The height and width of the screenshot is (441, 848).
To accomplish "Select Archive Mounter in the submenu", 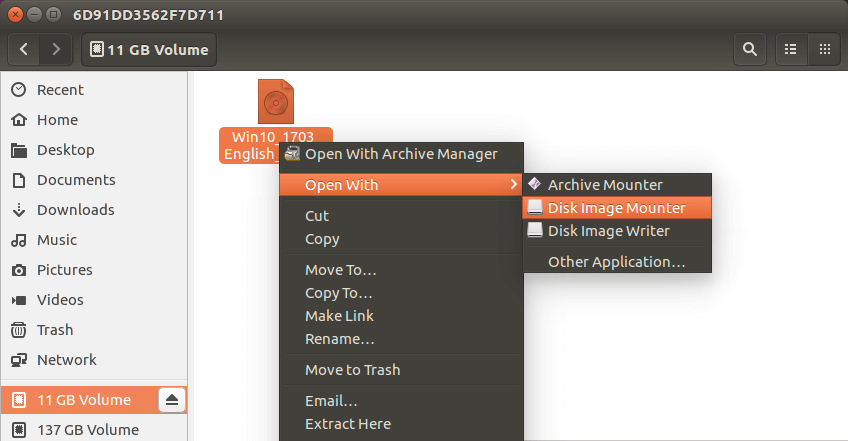I will pos(604,185).
